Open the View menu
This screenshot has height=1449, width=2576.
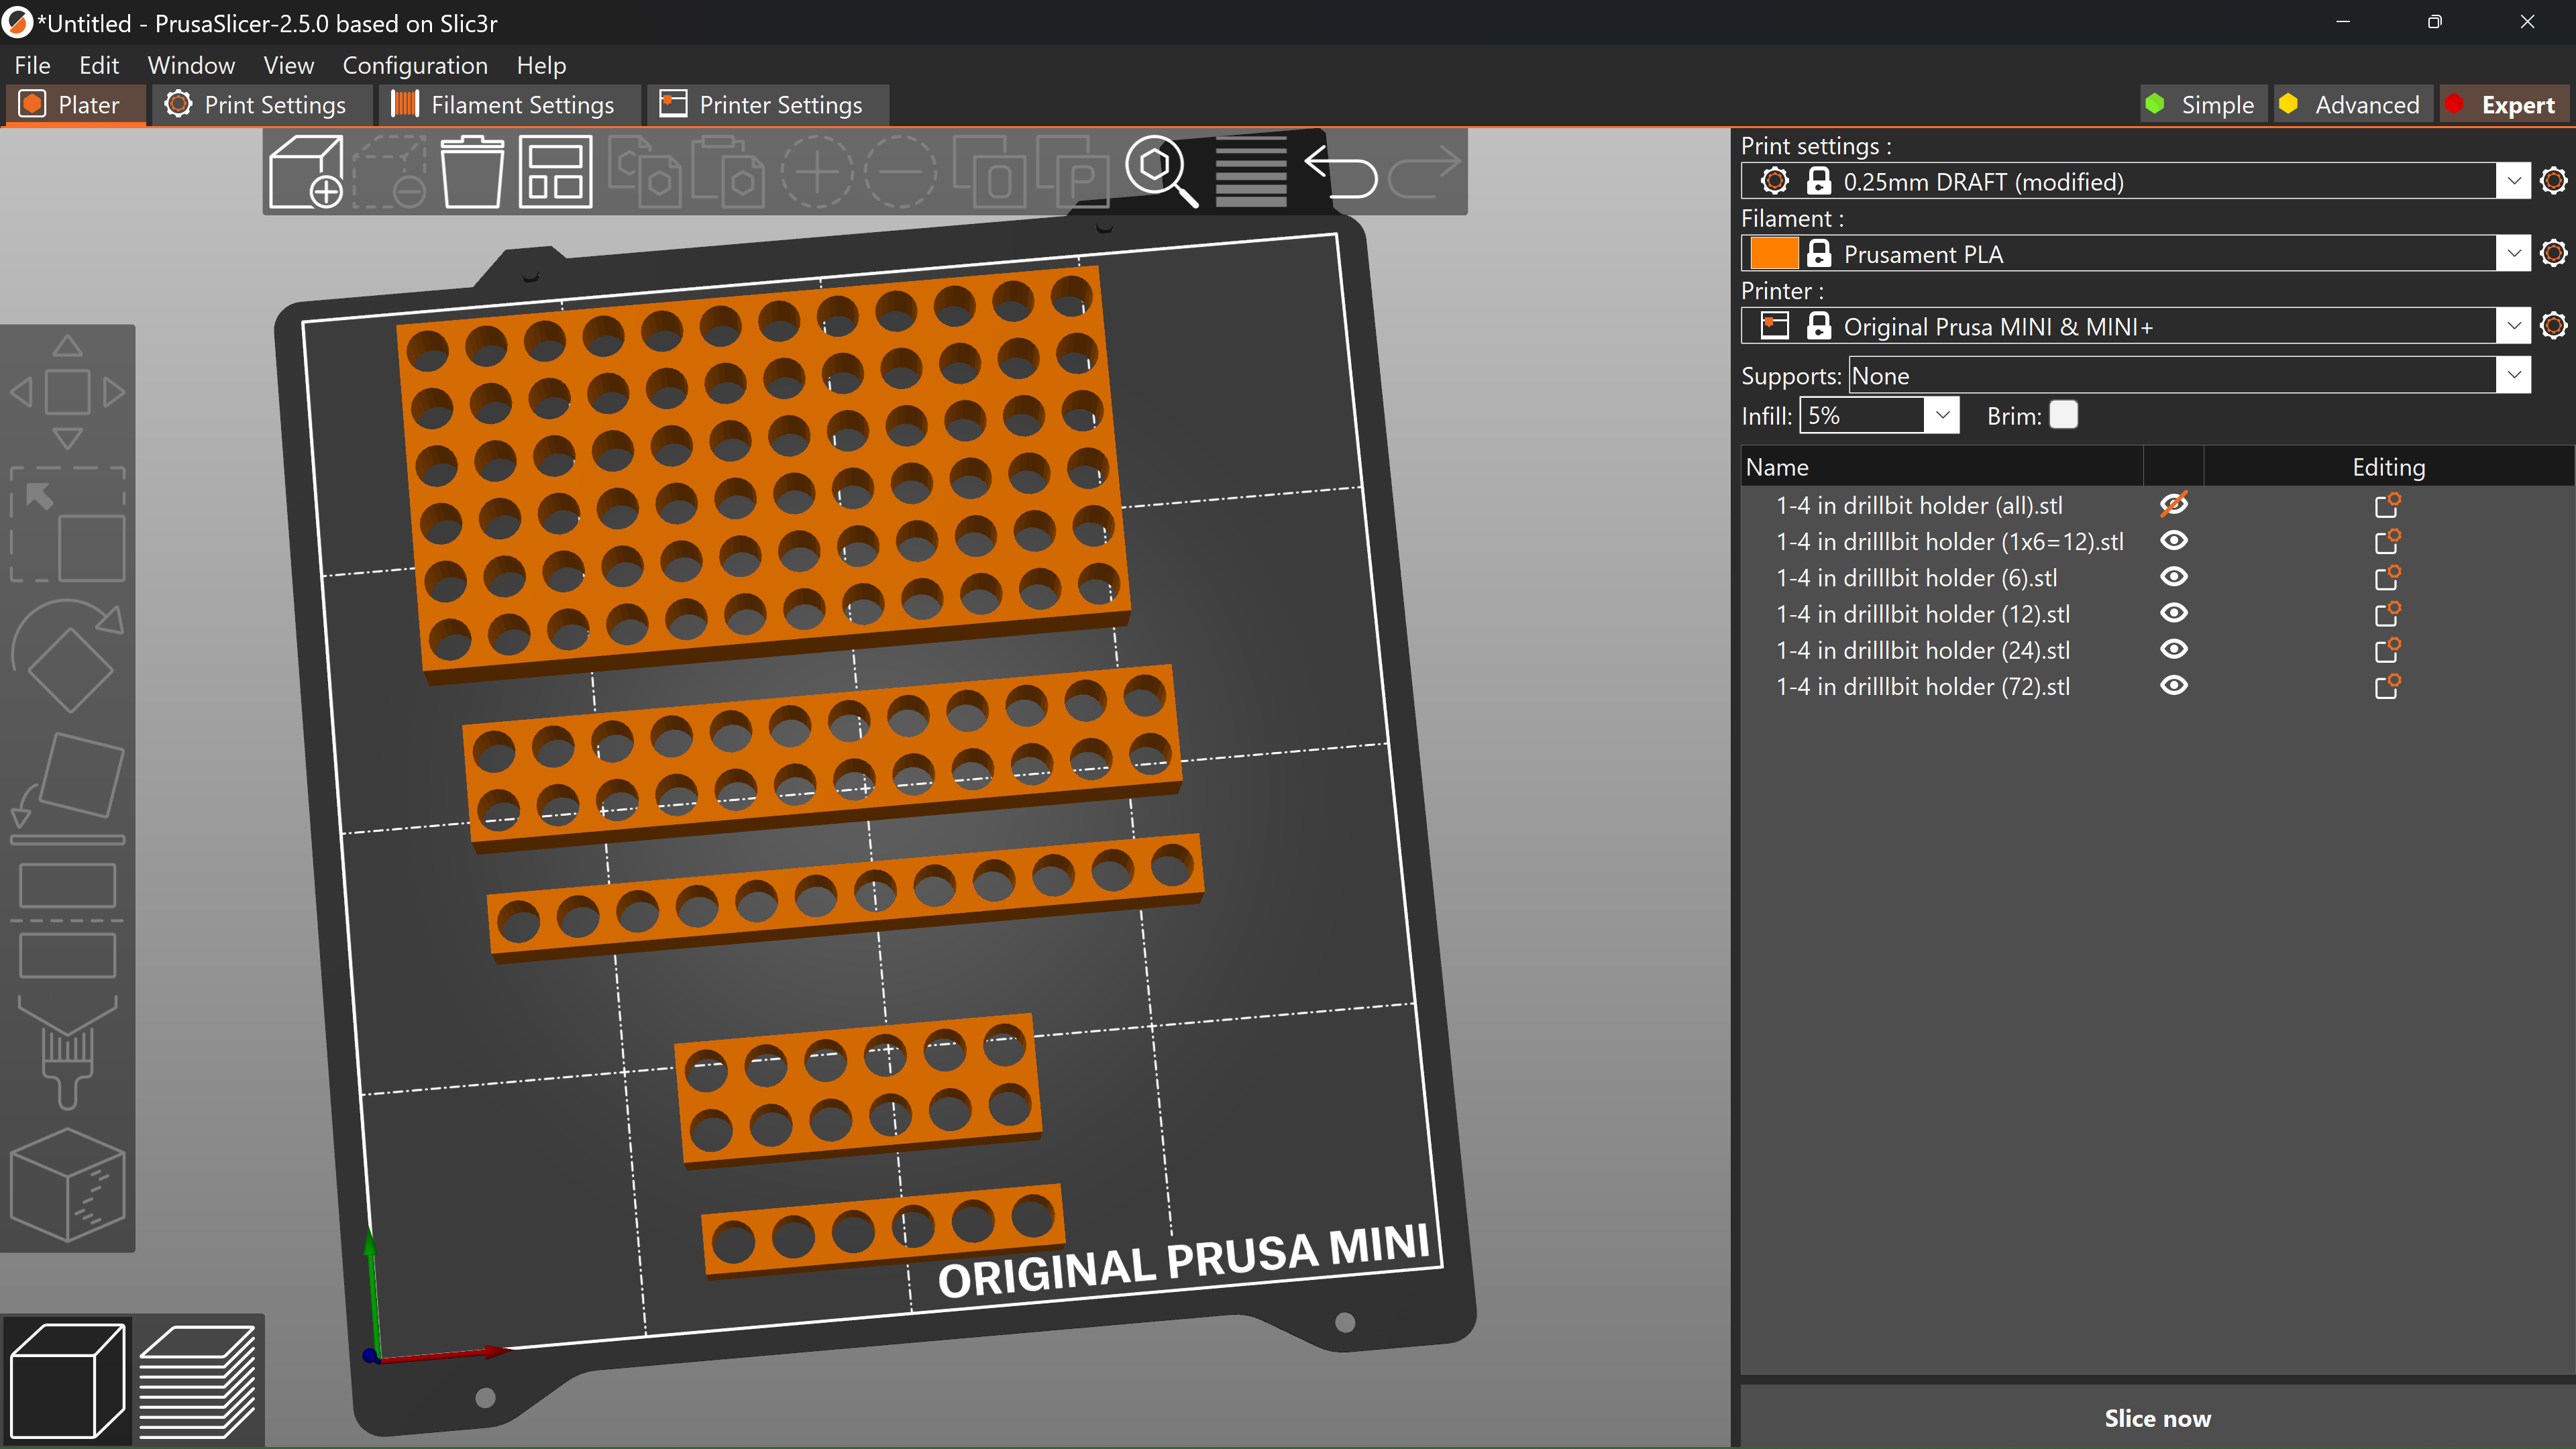click(x=288, y=65)
